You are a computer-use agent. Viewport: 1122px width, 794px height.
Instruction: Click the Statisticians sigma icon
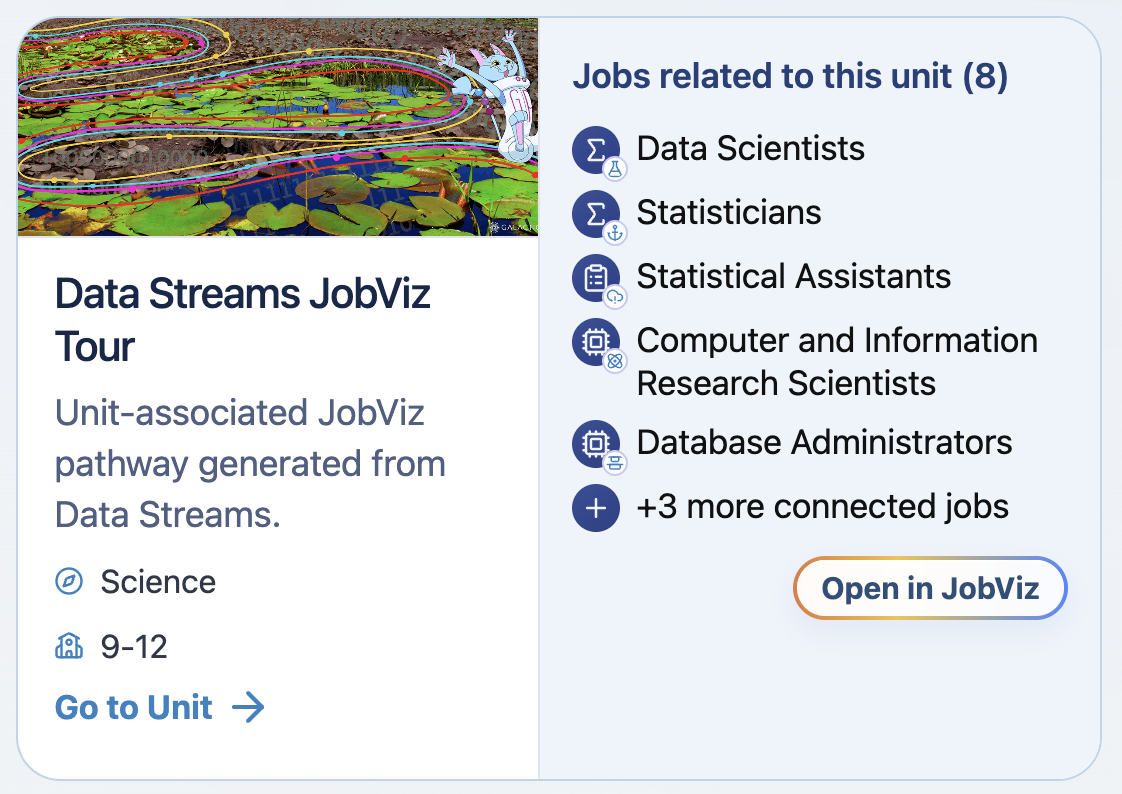coord(595,213)
